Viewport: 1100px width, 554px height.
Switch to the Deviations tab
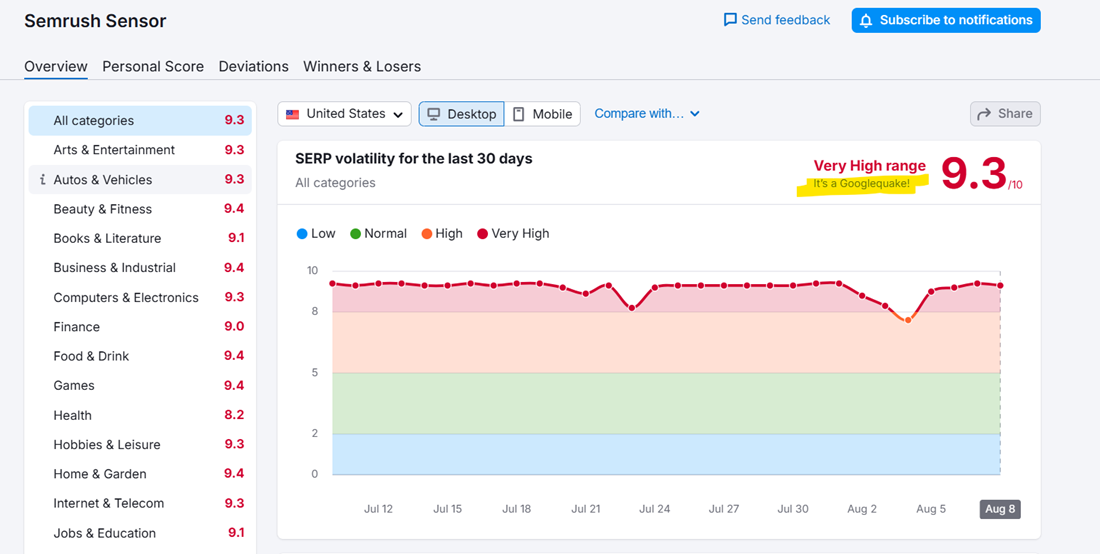pos(254,67)
